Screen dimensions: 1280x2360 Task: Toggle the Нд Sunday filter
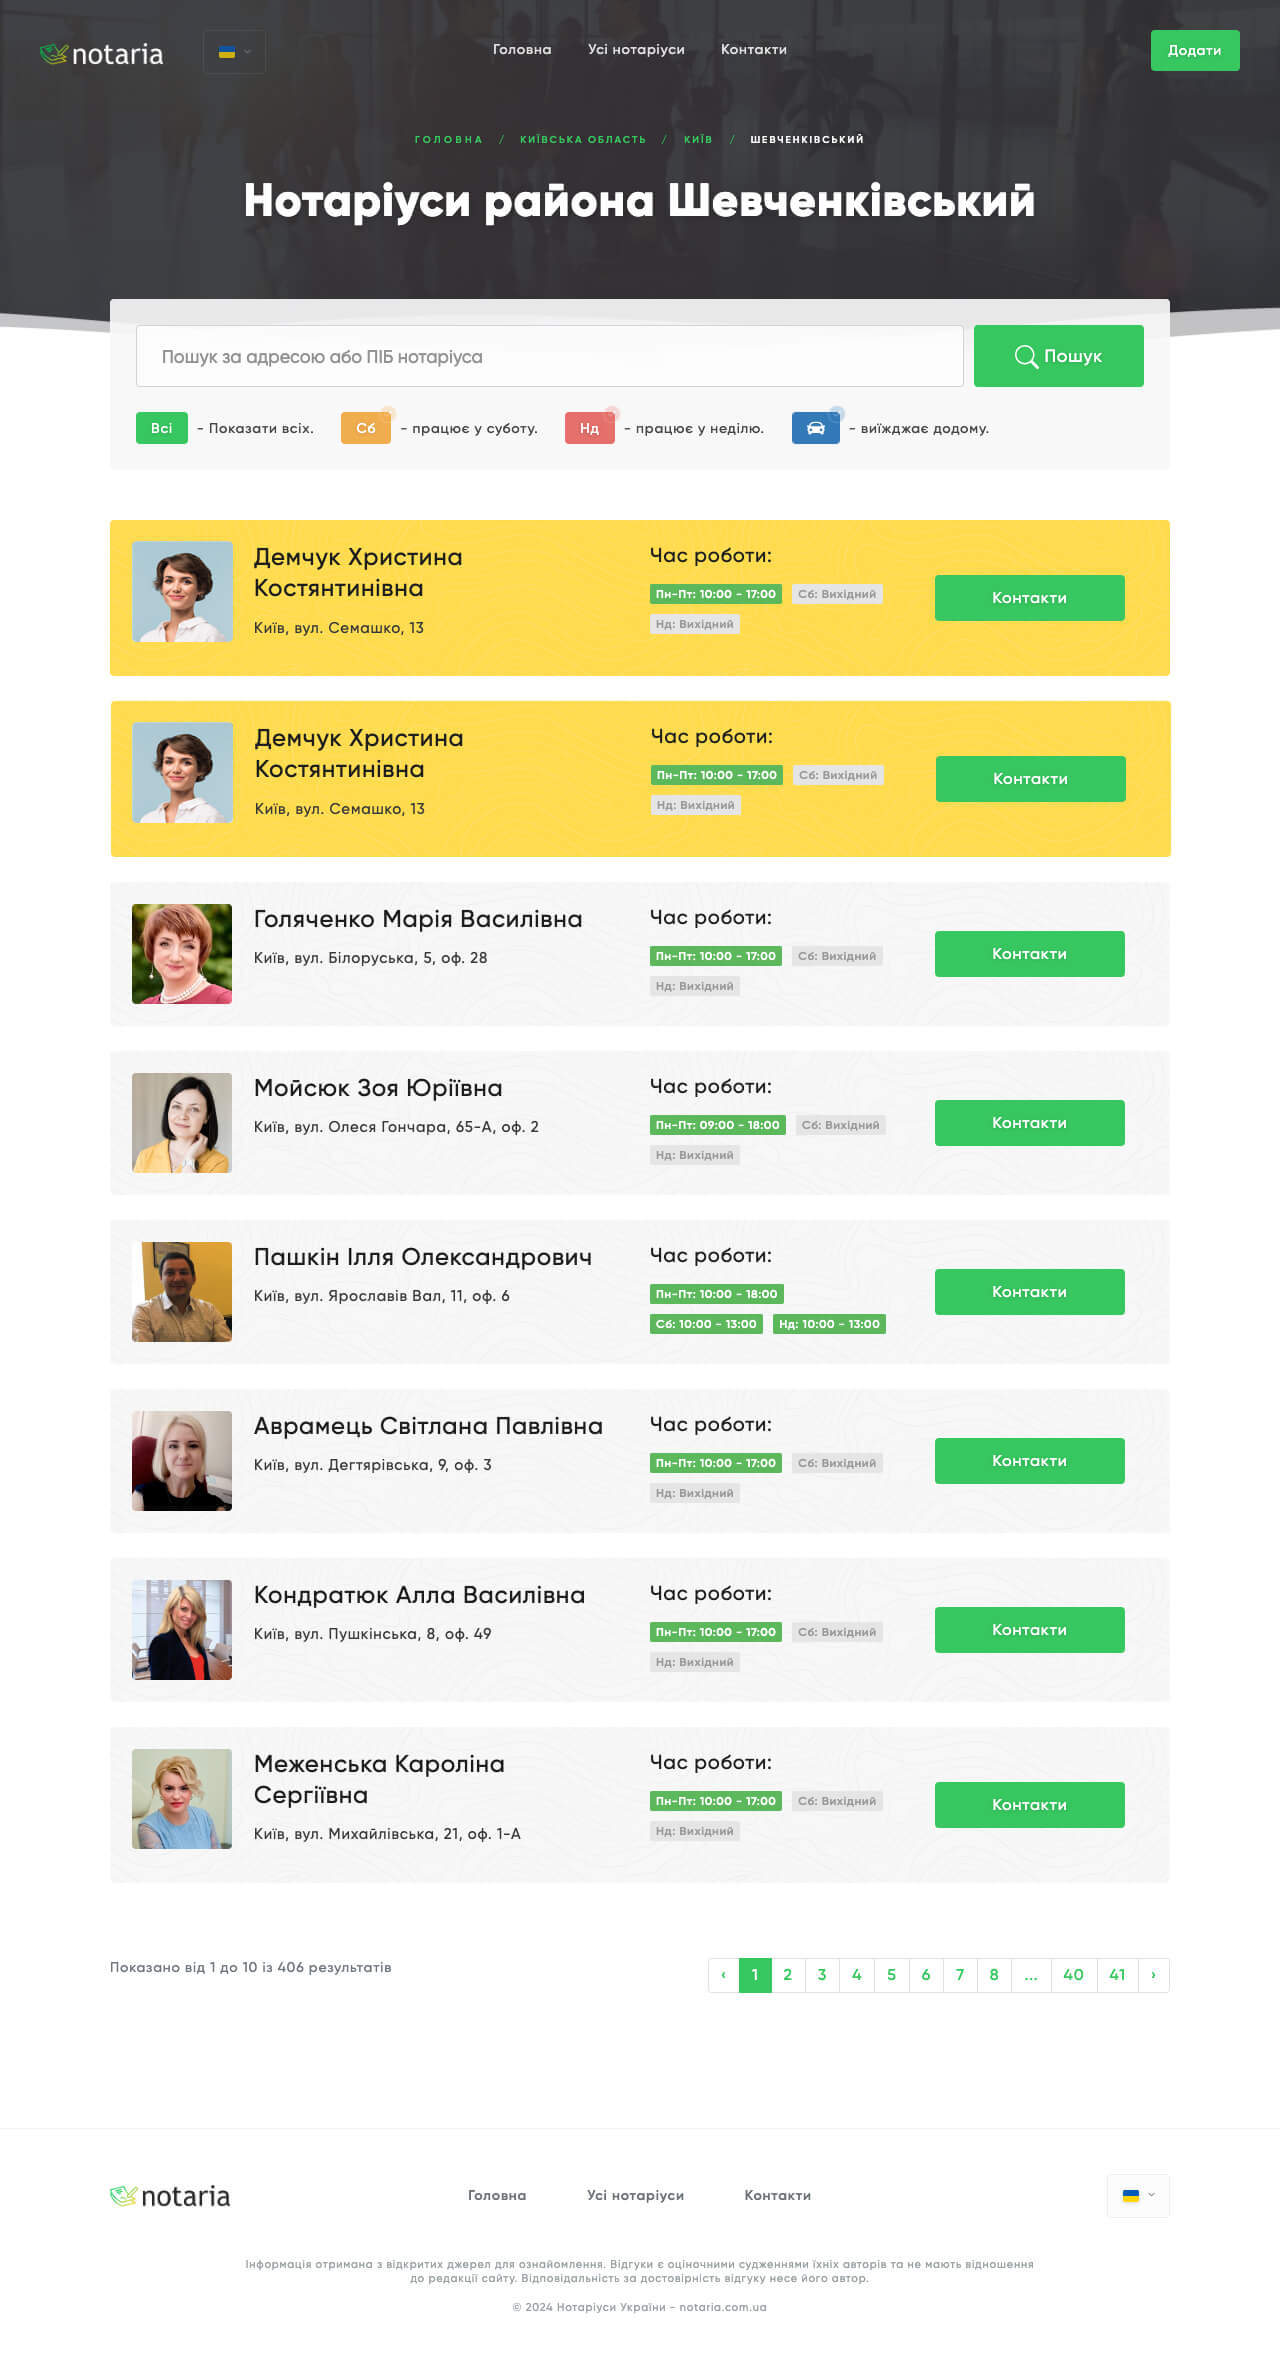[590, 428]
